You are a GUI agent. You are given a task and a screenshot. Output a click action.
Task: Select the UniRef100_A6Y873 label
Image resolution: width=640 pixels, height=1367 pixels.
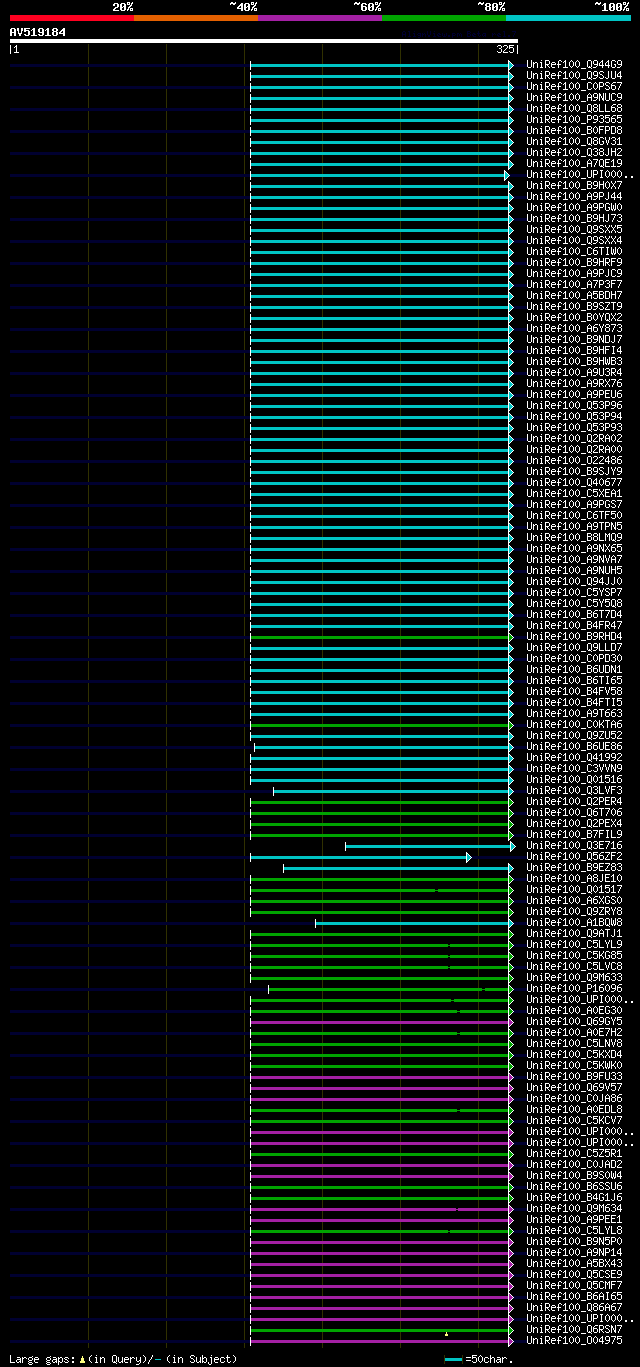point(574,328)
